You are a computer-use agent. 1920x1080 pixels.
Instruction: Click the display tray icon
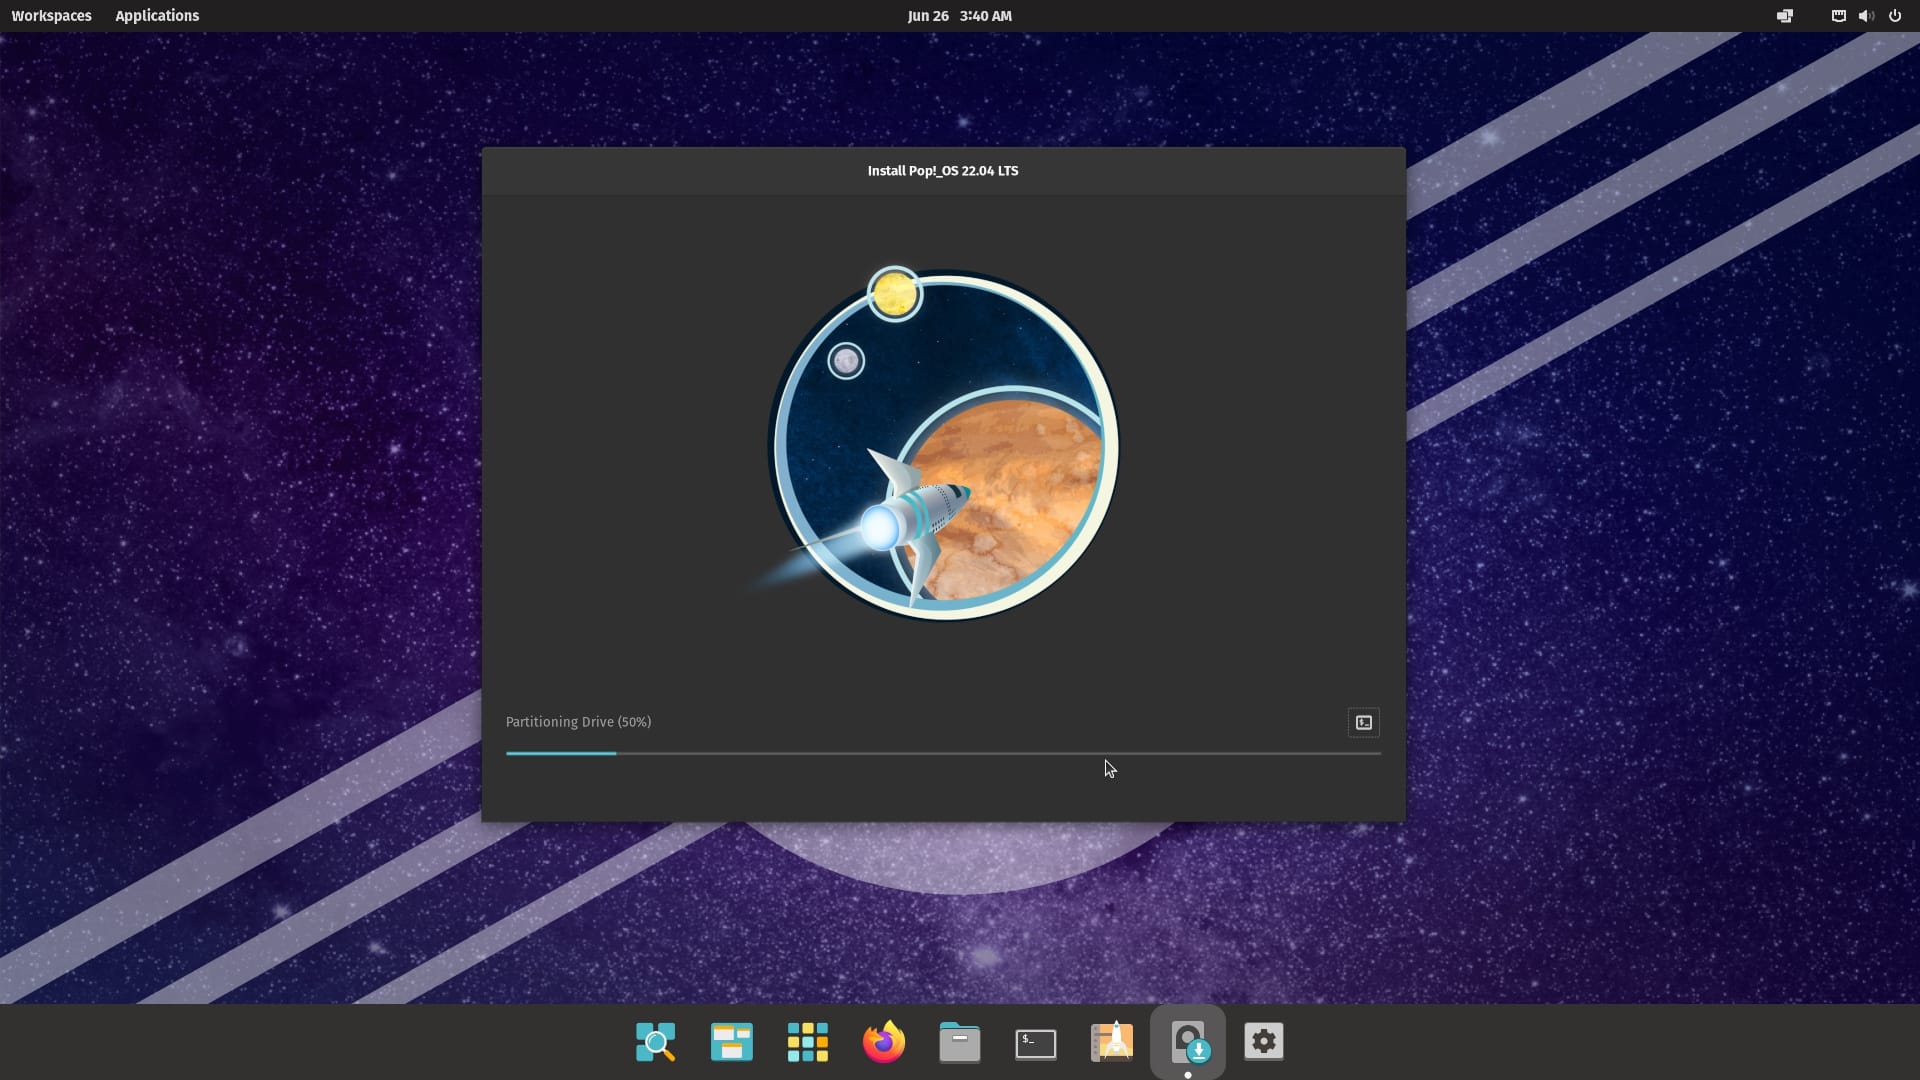(x=1785, y=16)
